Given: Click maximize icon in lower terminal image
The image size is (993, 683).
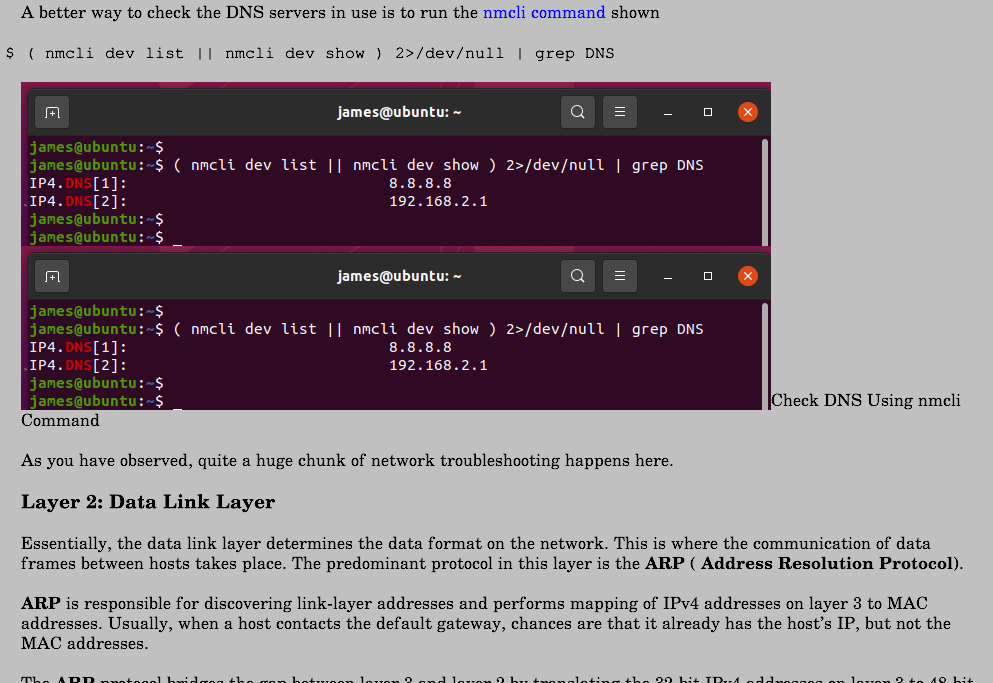Looking at the screenshot, I should [x=708, y=276].
